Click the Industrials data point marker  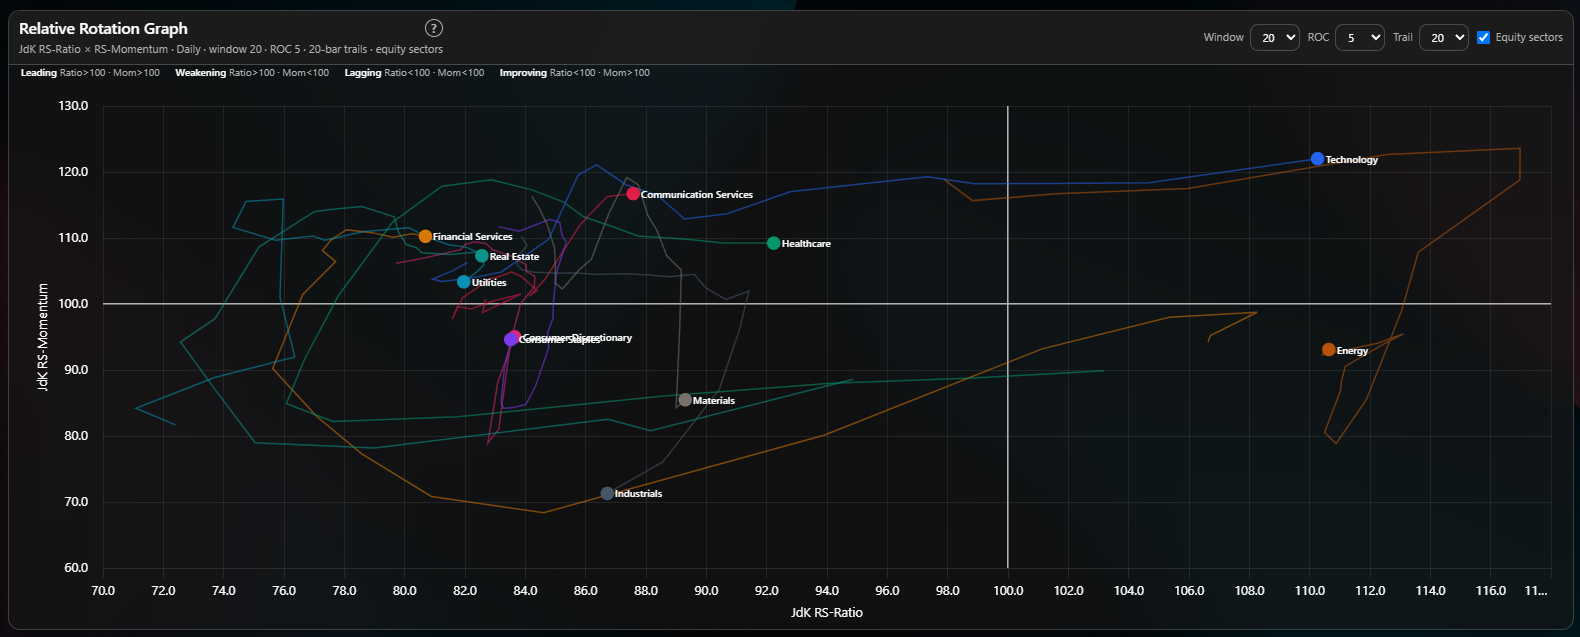(607, 493)
